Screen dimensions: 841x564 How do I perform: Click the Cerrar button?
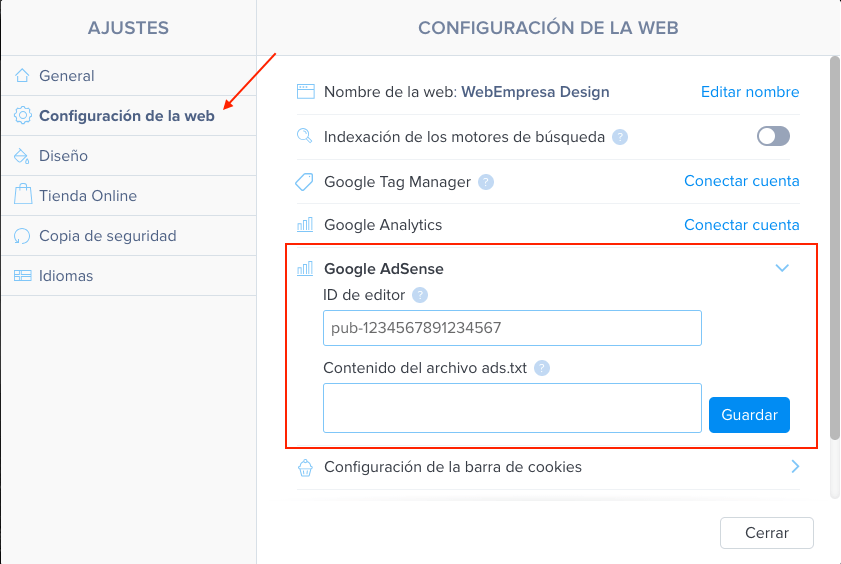point(766,532)
